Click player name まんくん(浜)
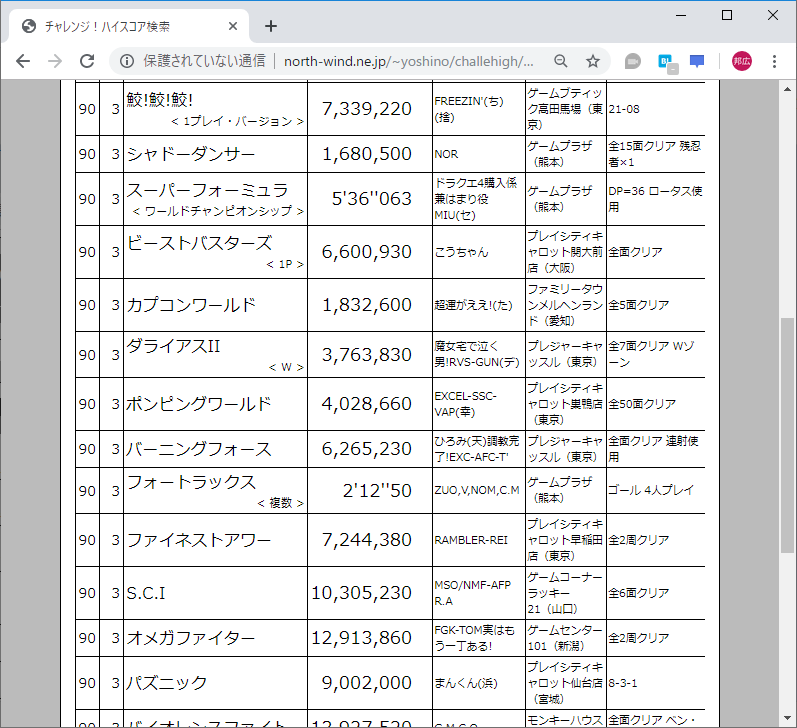Image resolution: width=797 pixels, height=728 pixels. point(466,683)
